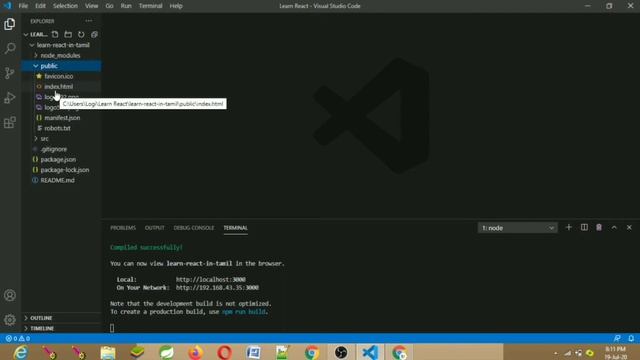Split the terminal panel
This screenshot has width=640, height=360.
tap(584, 227)
